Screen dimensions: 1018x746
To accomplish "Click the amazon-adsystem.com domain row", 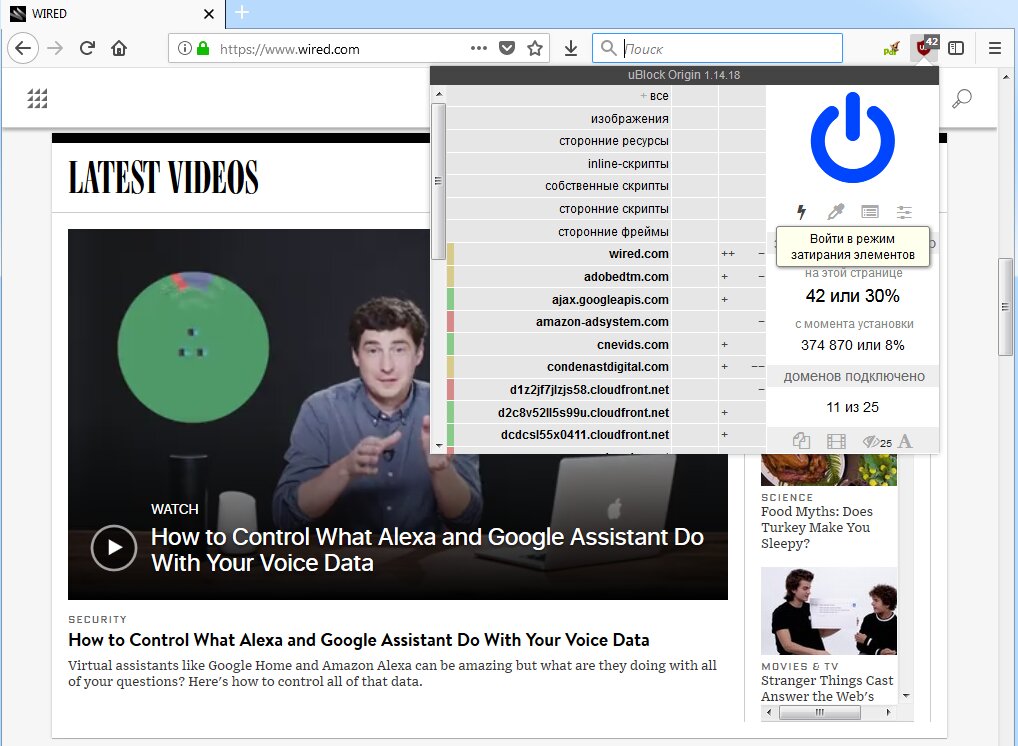I will point(558,321).
